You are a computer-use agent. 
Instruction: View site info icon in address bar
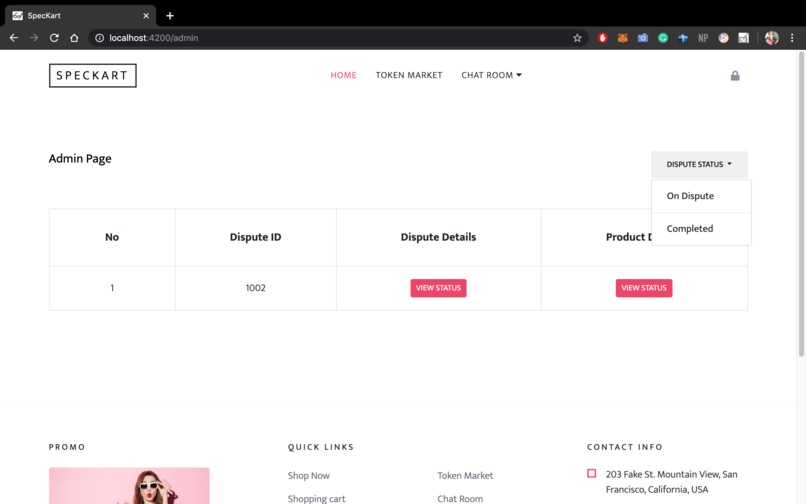[x=100, y=38]
